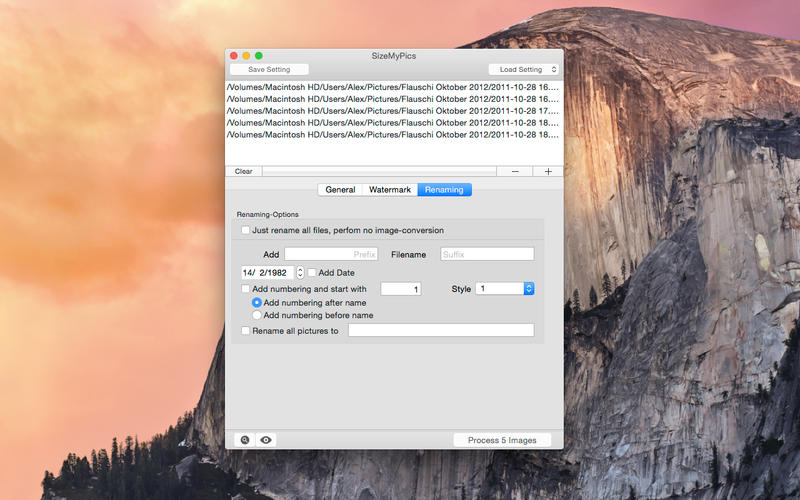
Task: Click the eye preview icon button
Action: [266, 440]
